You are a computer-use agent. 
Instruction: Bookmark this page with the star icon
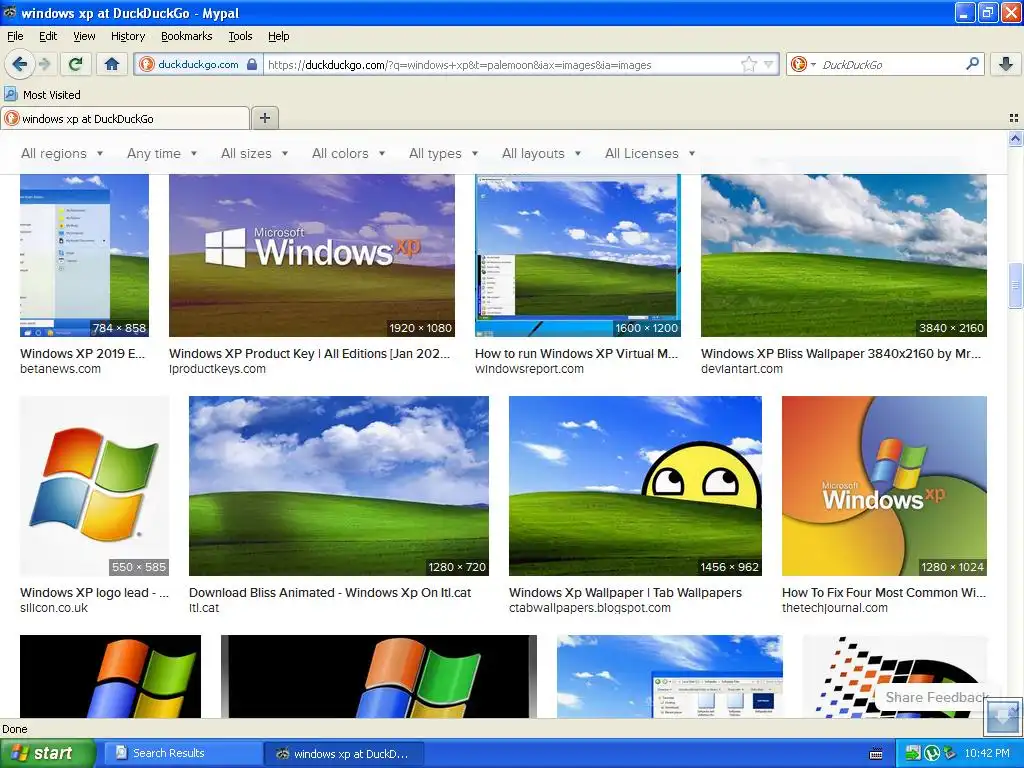click(749, 64)
